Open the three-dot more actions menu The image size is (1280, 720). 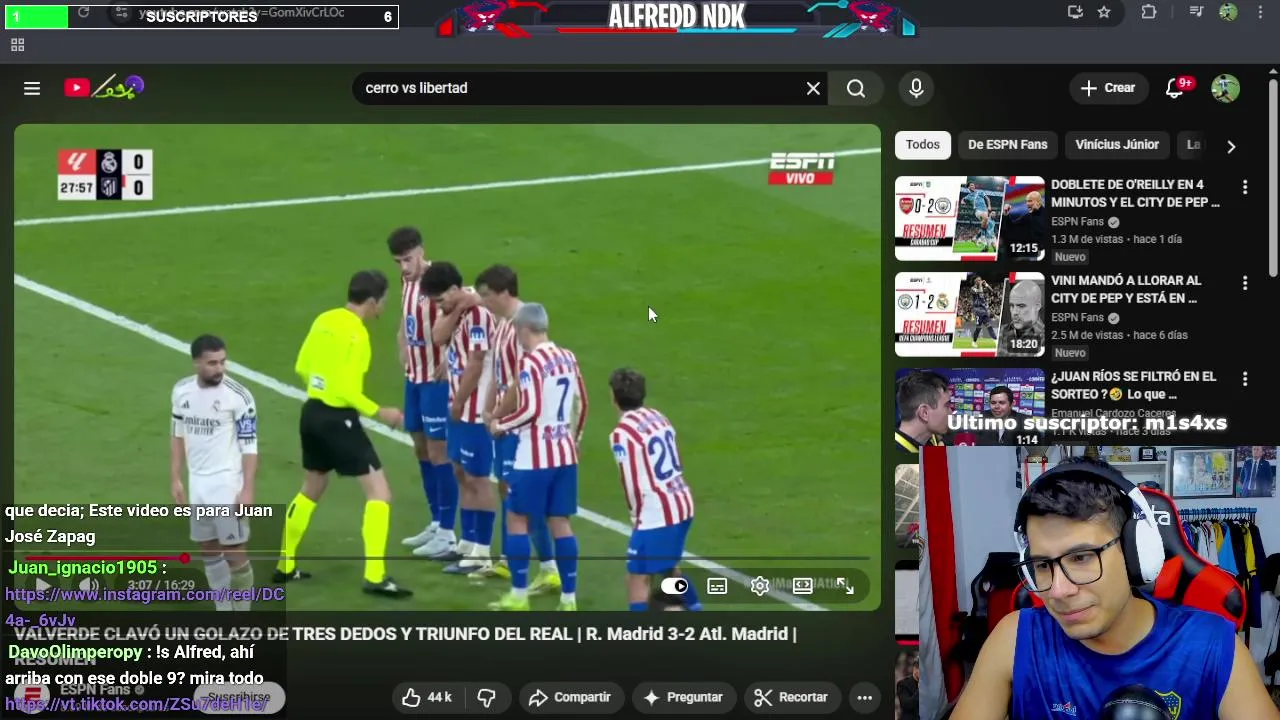(865, 697)
